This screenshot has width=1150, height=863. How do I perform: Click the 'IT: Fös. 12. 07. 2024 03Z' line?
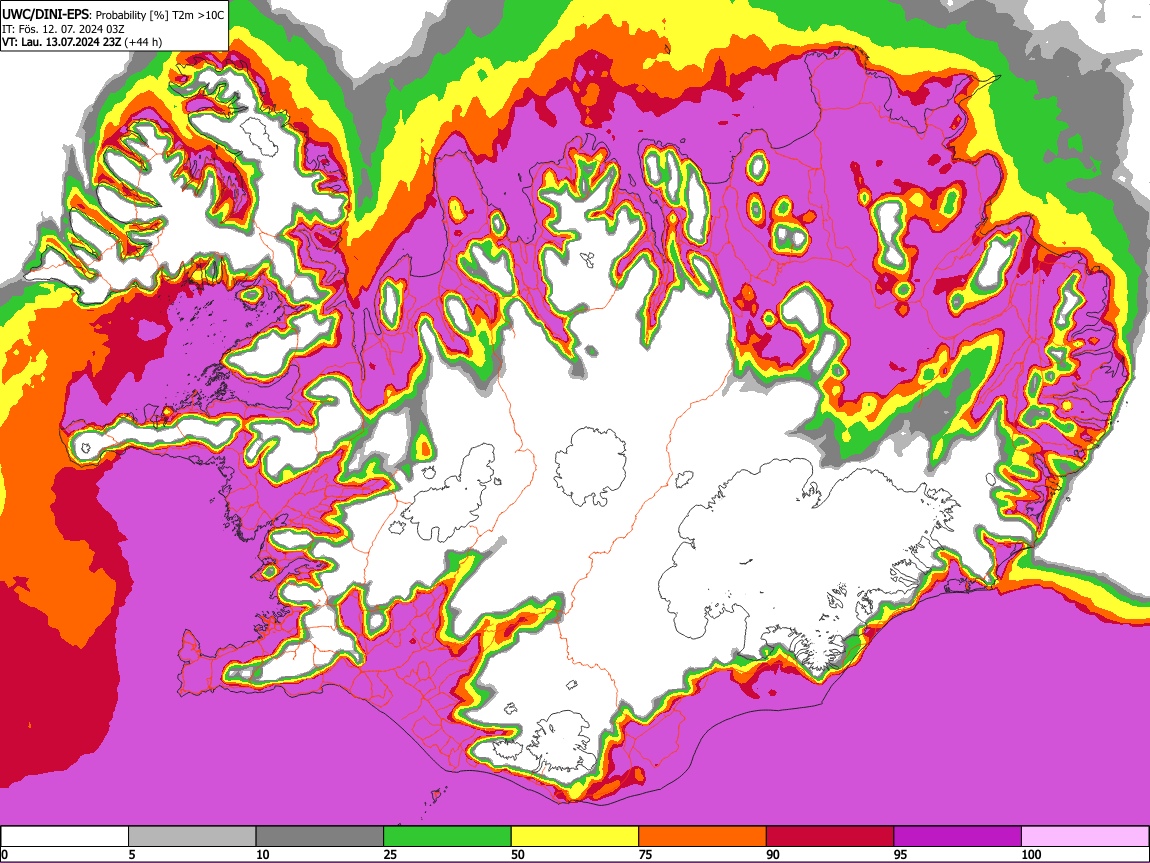pyautogui.click(x=63, y=29)
